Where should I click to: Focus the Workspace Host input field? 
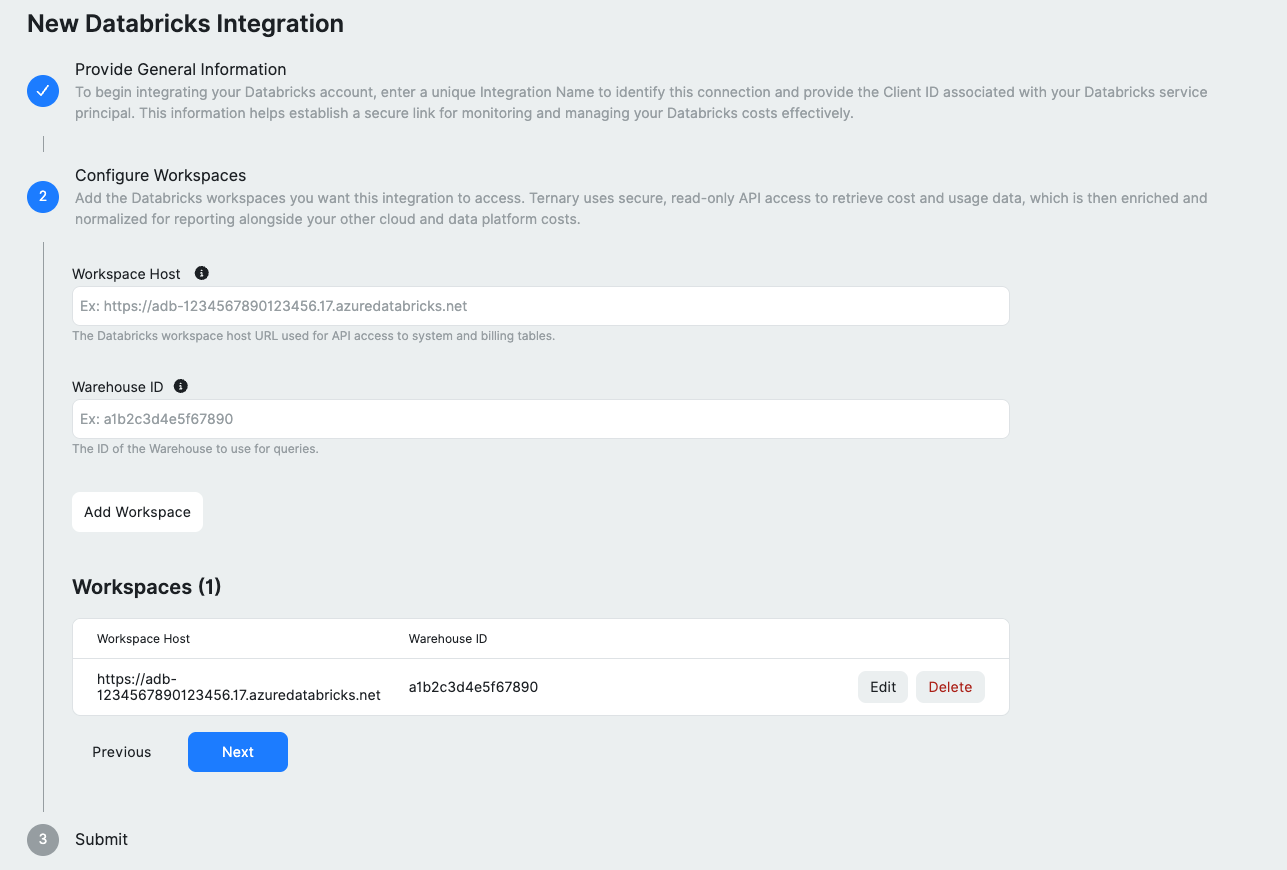(540, 306)
